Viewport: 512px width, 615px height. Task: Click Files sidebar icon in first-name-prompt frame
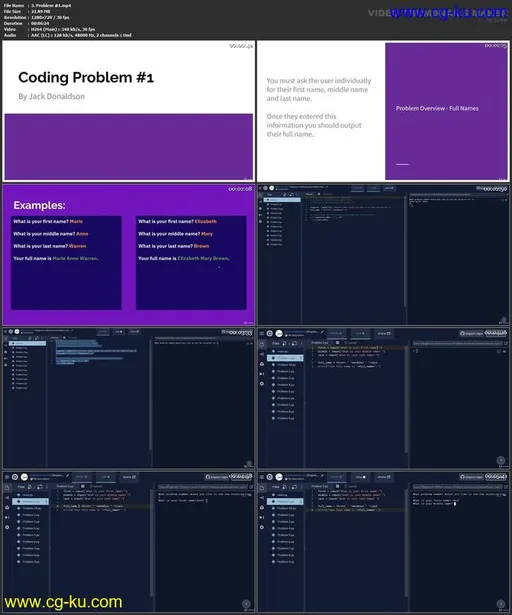click(x=7, y=488)
